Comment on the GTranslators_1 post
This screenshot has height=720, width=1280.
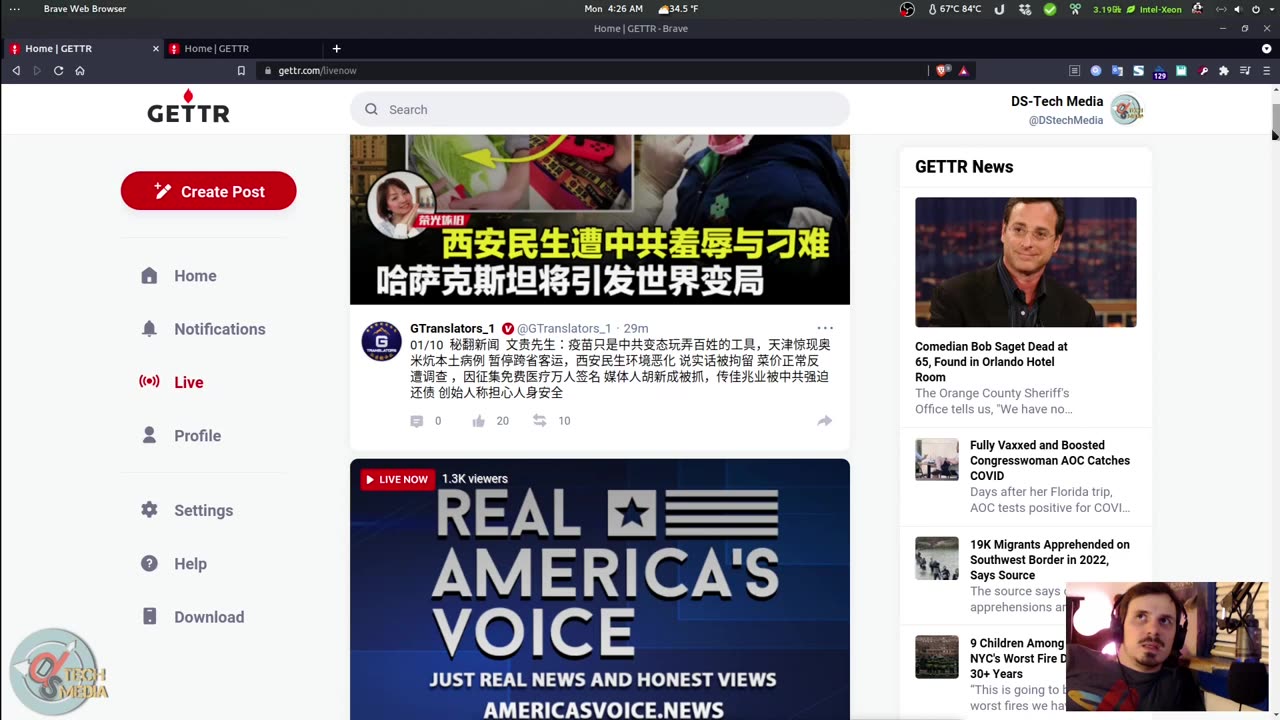tap(417, 421)
